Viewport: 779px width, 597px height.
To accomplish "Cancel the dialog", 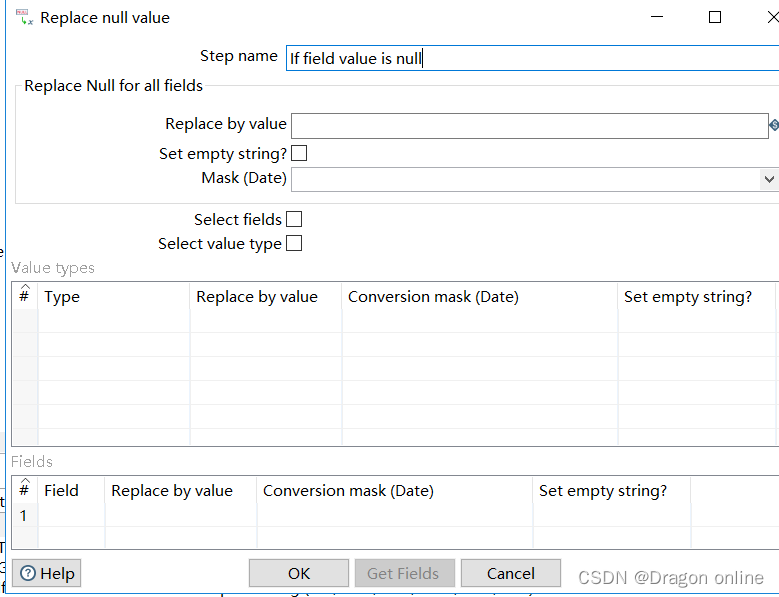I will tap(511, 573).
